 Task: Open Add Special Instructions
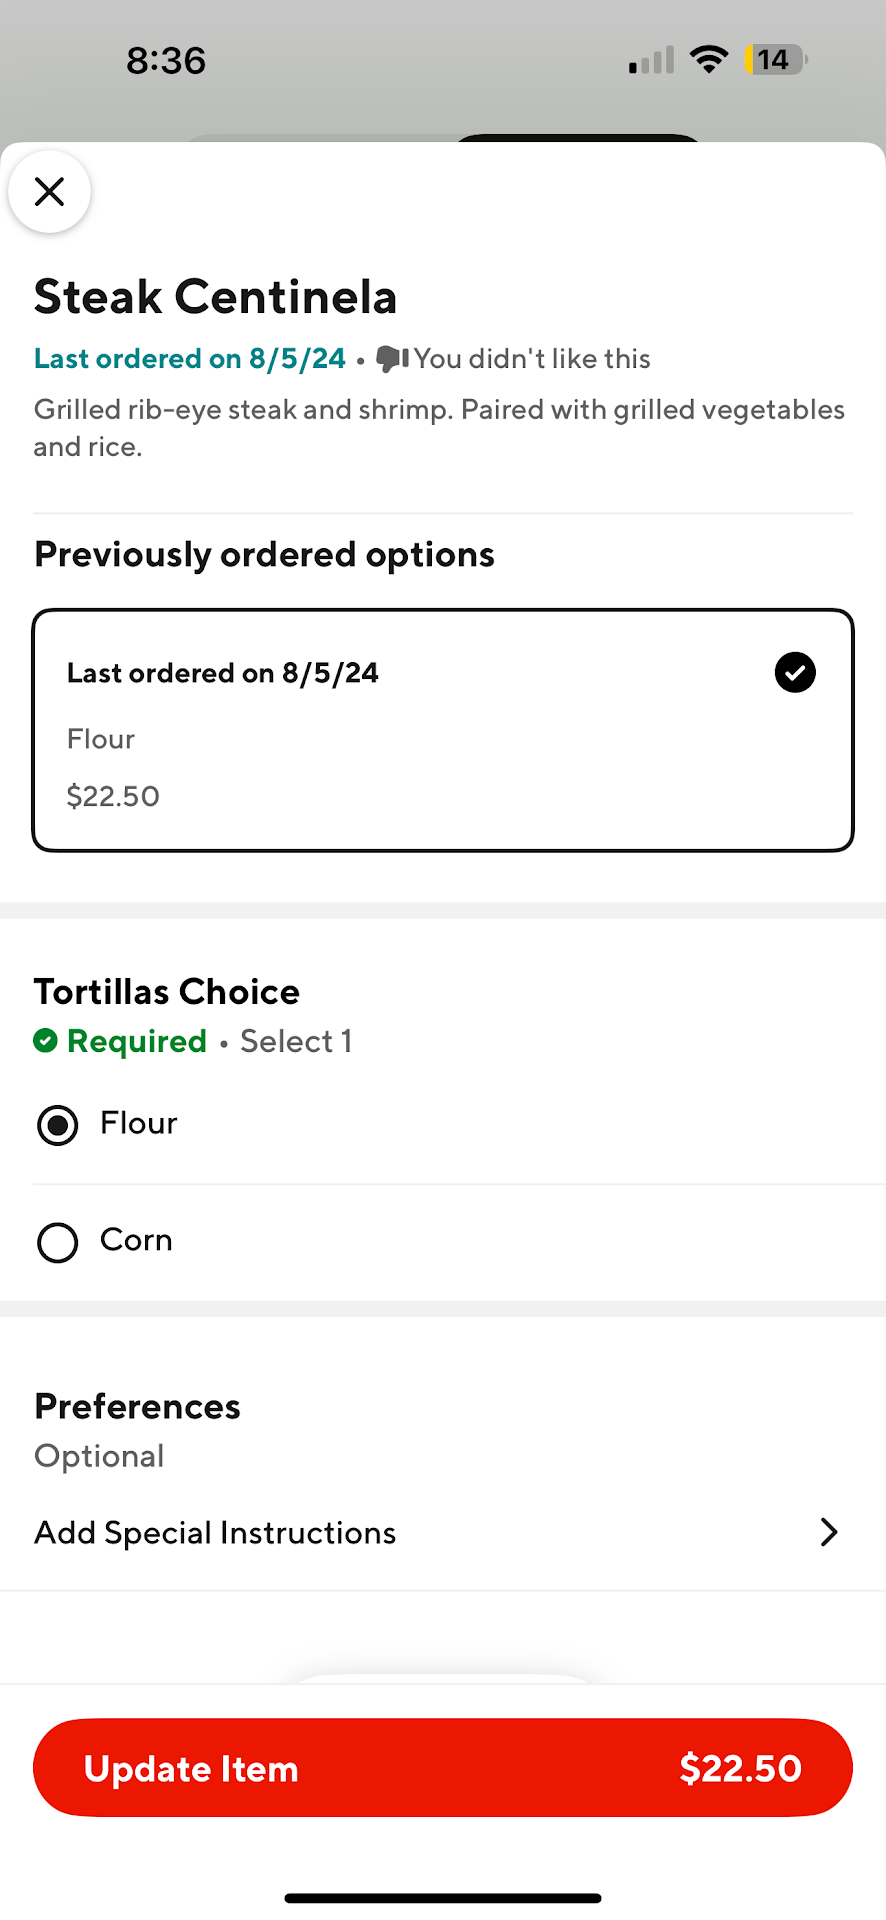tap(215, 1533)
